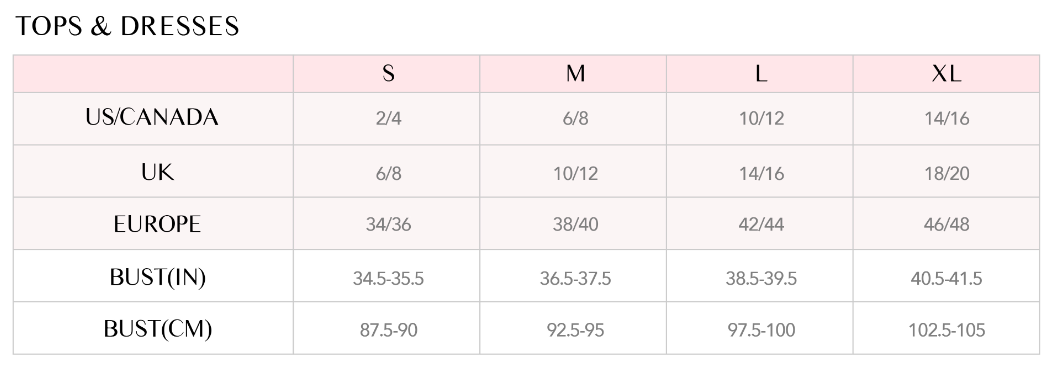Click the EUROPE row label

tap(157, 224)
